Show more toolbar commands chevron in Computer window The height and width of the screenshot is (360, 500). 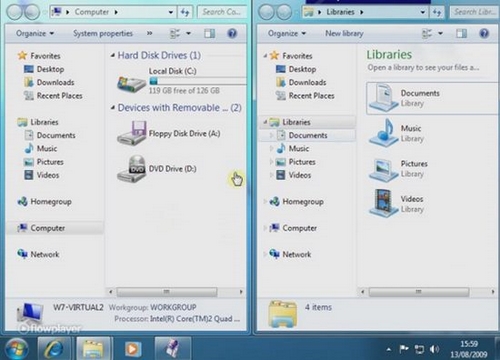[150, 33]
